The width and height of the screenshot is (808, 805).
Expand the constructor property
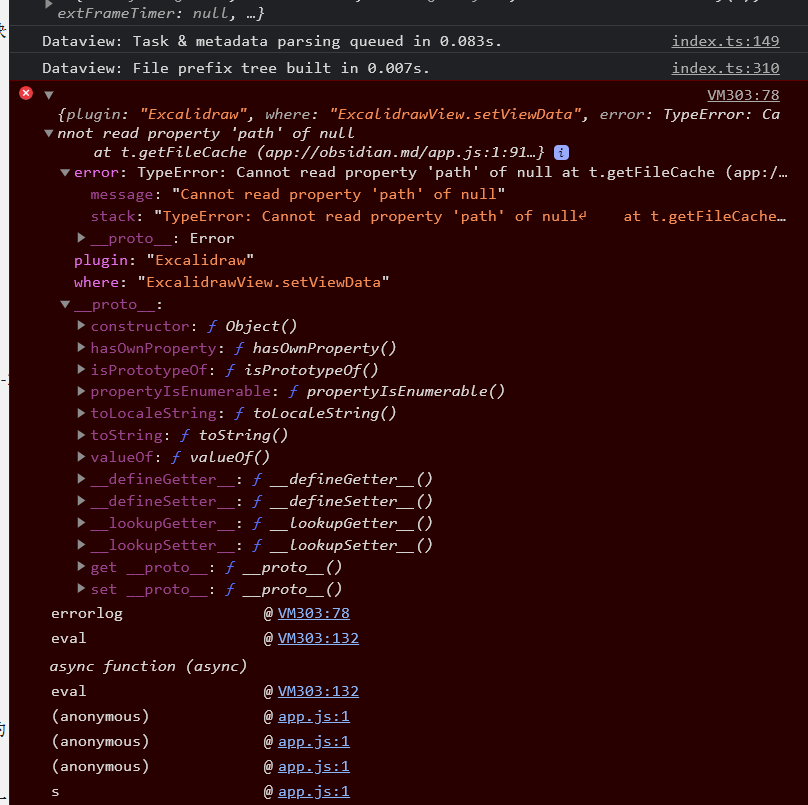pos(82,325)
